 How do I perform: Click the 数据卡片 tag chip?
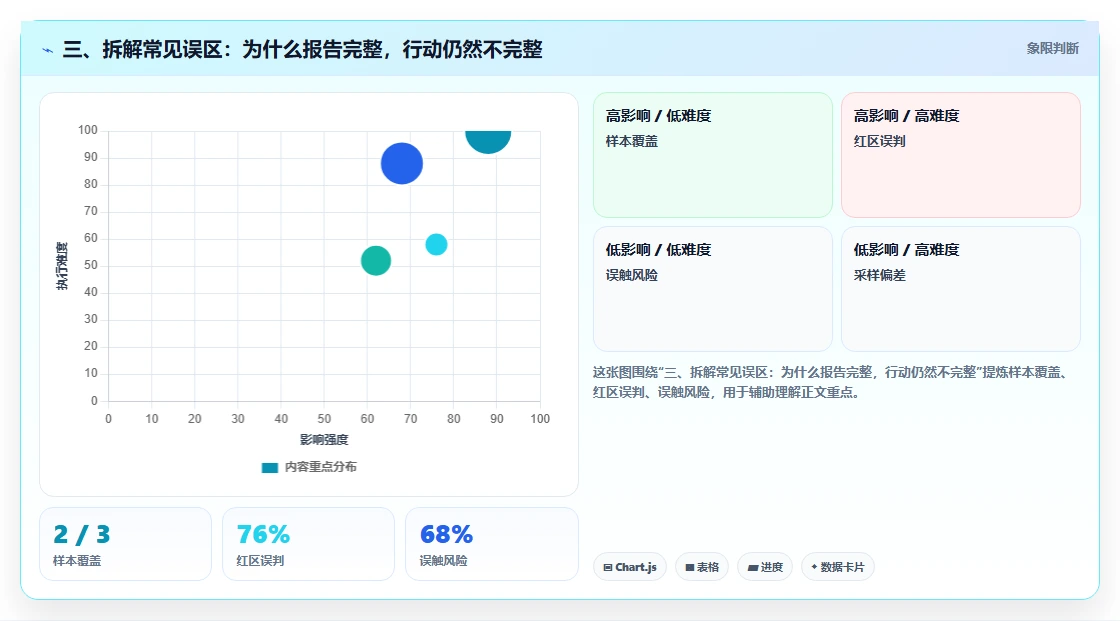point(838,567)
